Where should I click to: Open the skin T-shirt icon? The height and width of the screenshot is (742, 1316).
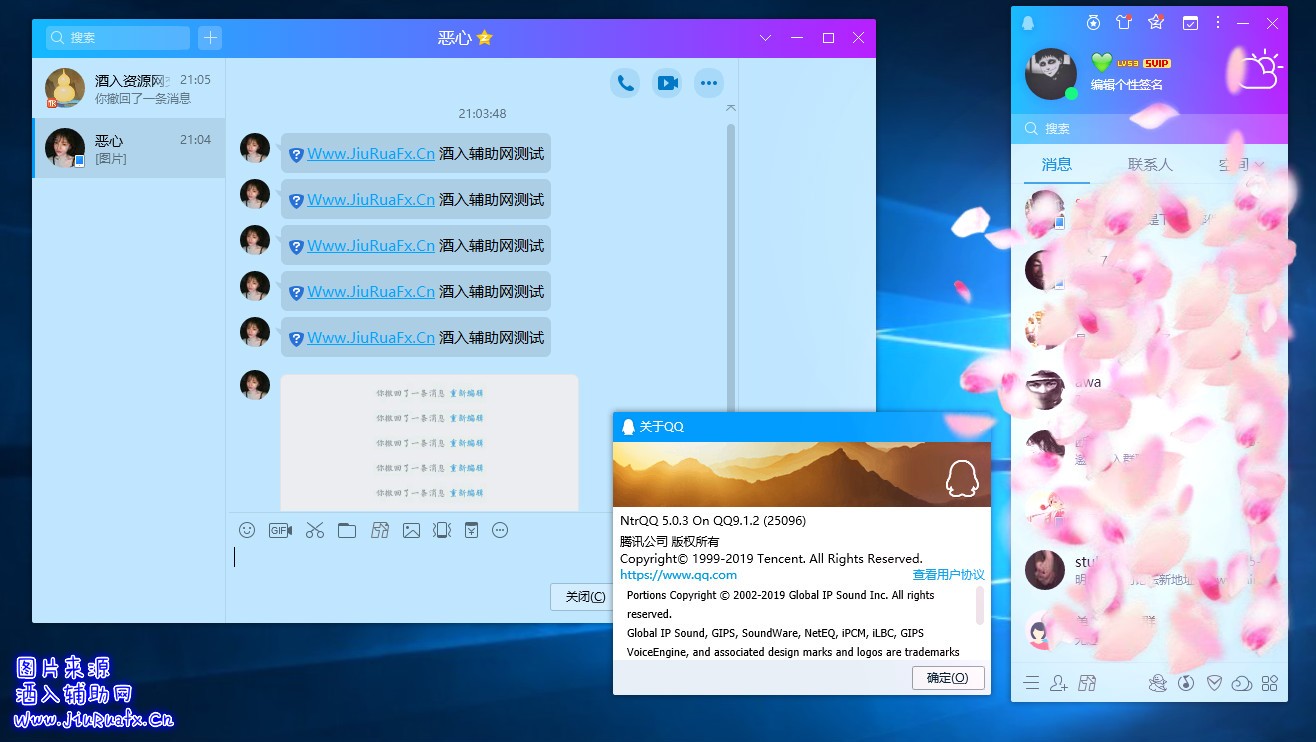click(x=1124, y=22)
